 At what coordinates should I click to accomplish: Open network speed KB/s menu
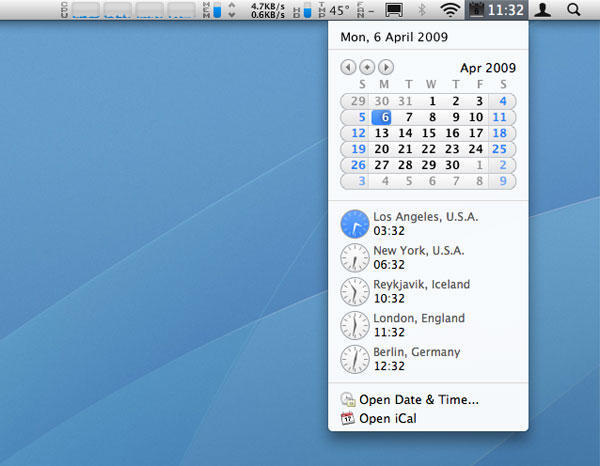[268, 10]
